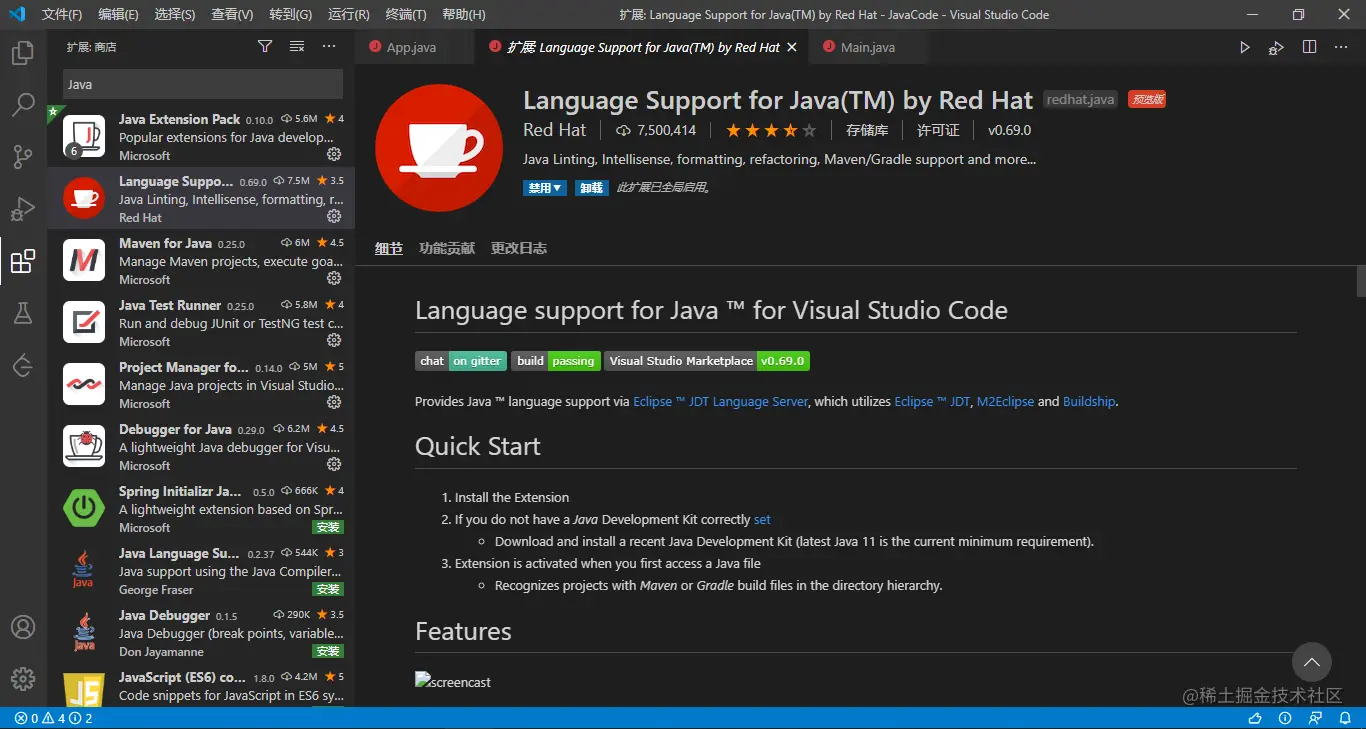Switch to the App.java editor tab
The width and height of the screenshot is (1366, 729).
tap(414, 46)
